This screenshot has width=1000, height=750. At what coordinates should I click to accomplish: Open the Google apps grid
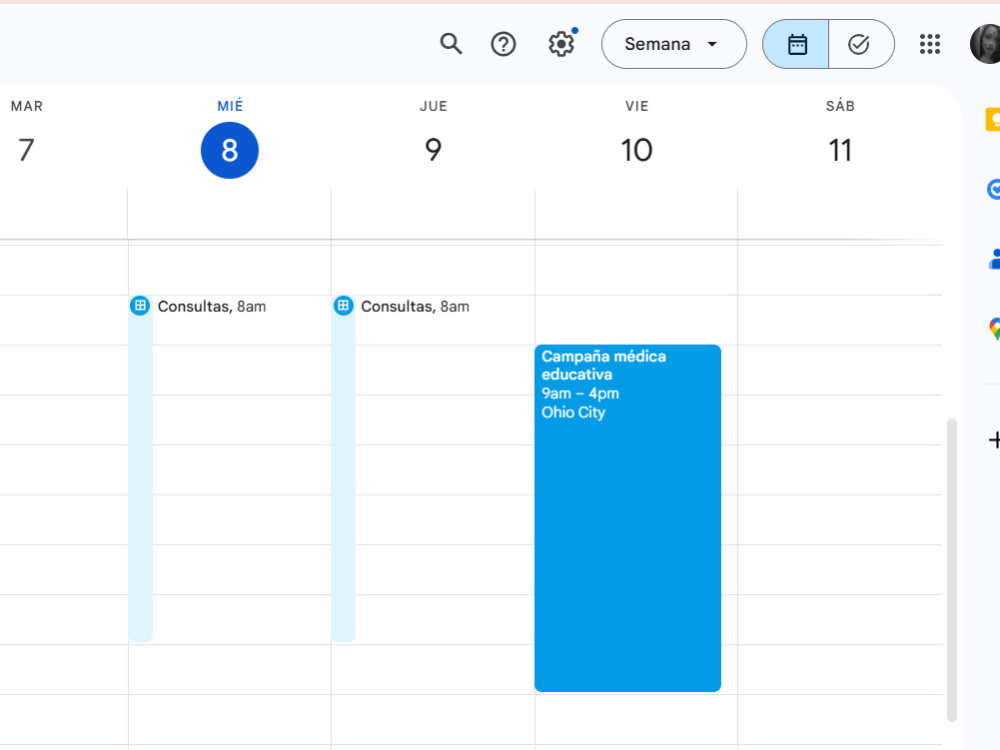point(930,44)
